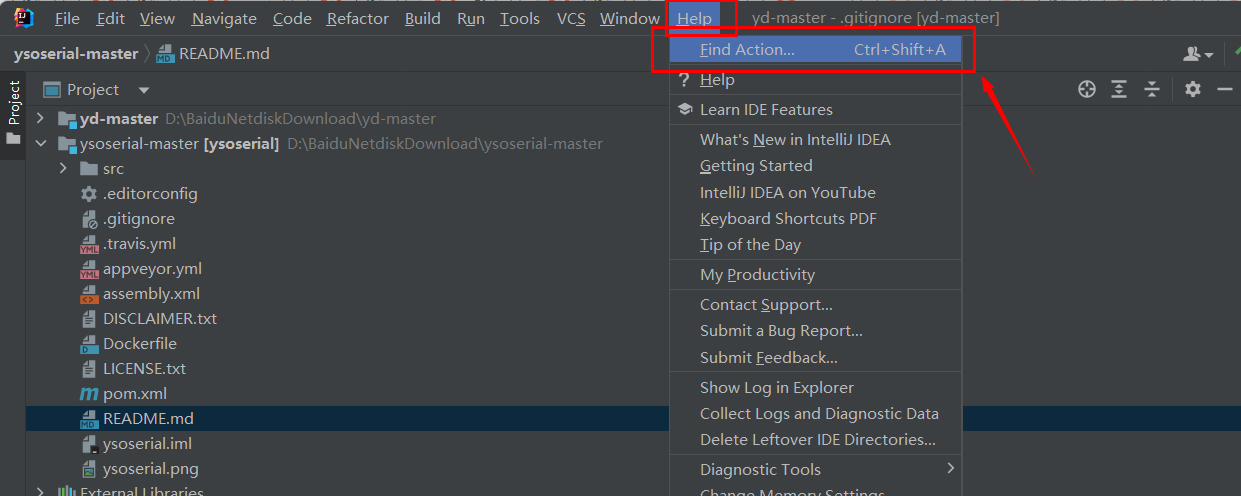Collapse the ysoserial-master project node
Viewport: 1241px width, 496px height.
pos(40,144)
